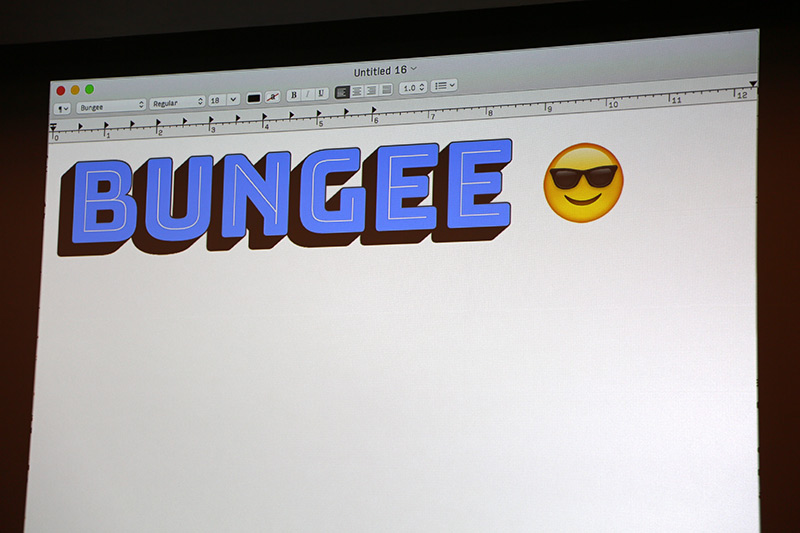The width and height of the screenshot is (800, 533).
Task: Click the sunglasses emoji in the document
Action: click(584, 183)
